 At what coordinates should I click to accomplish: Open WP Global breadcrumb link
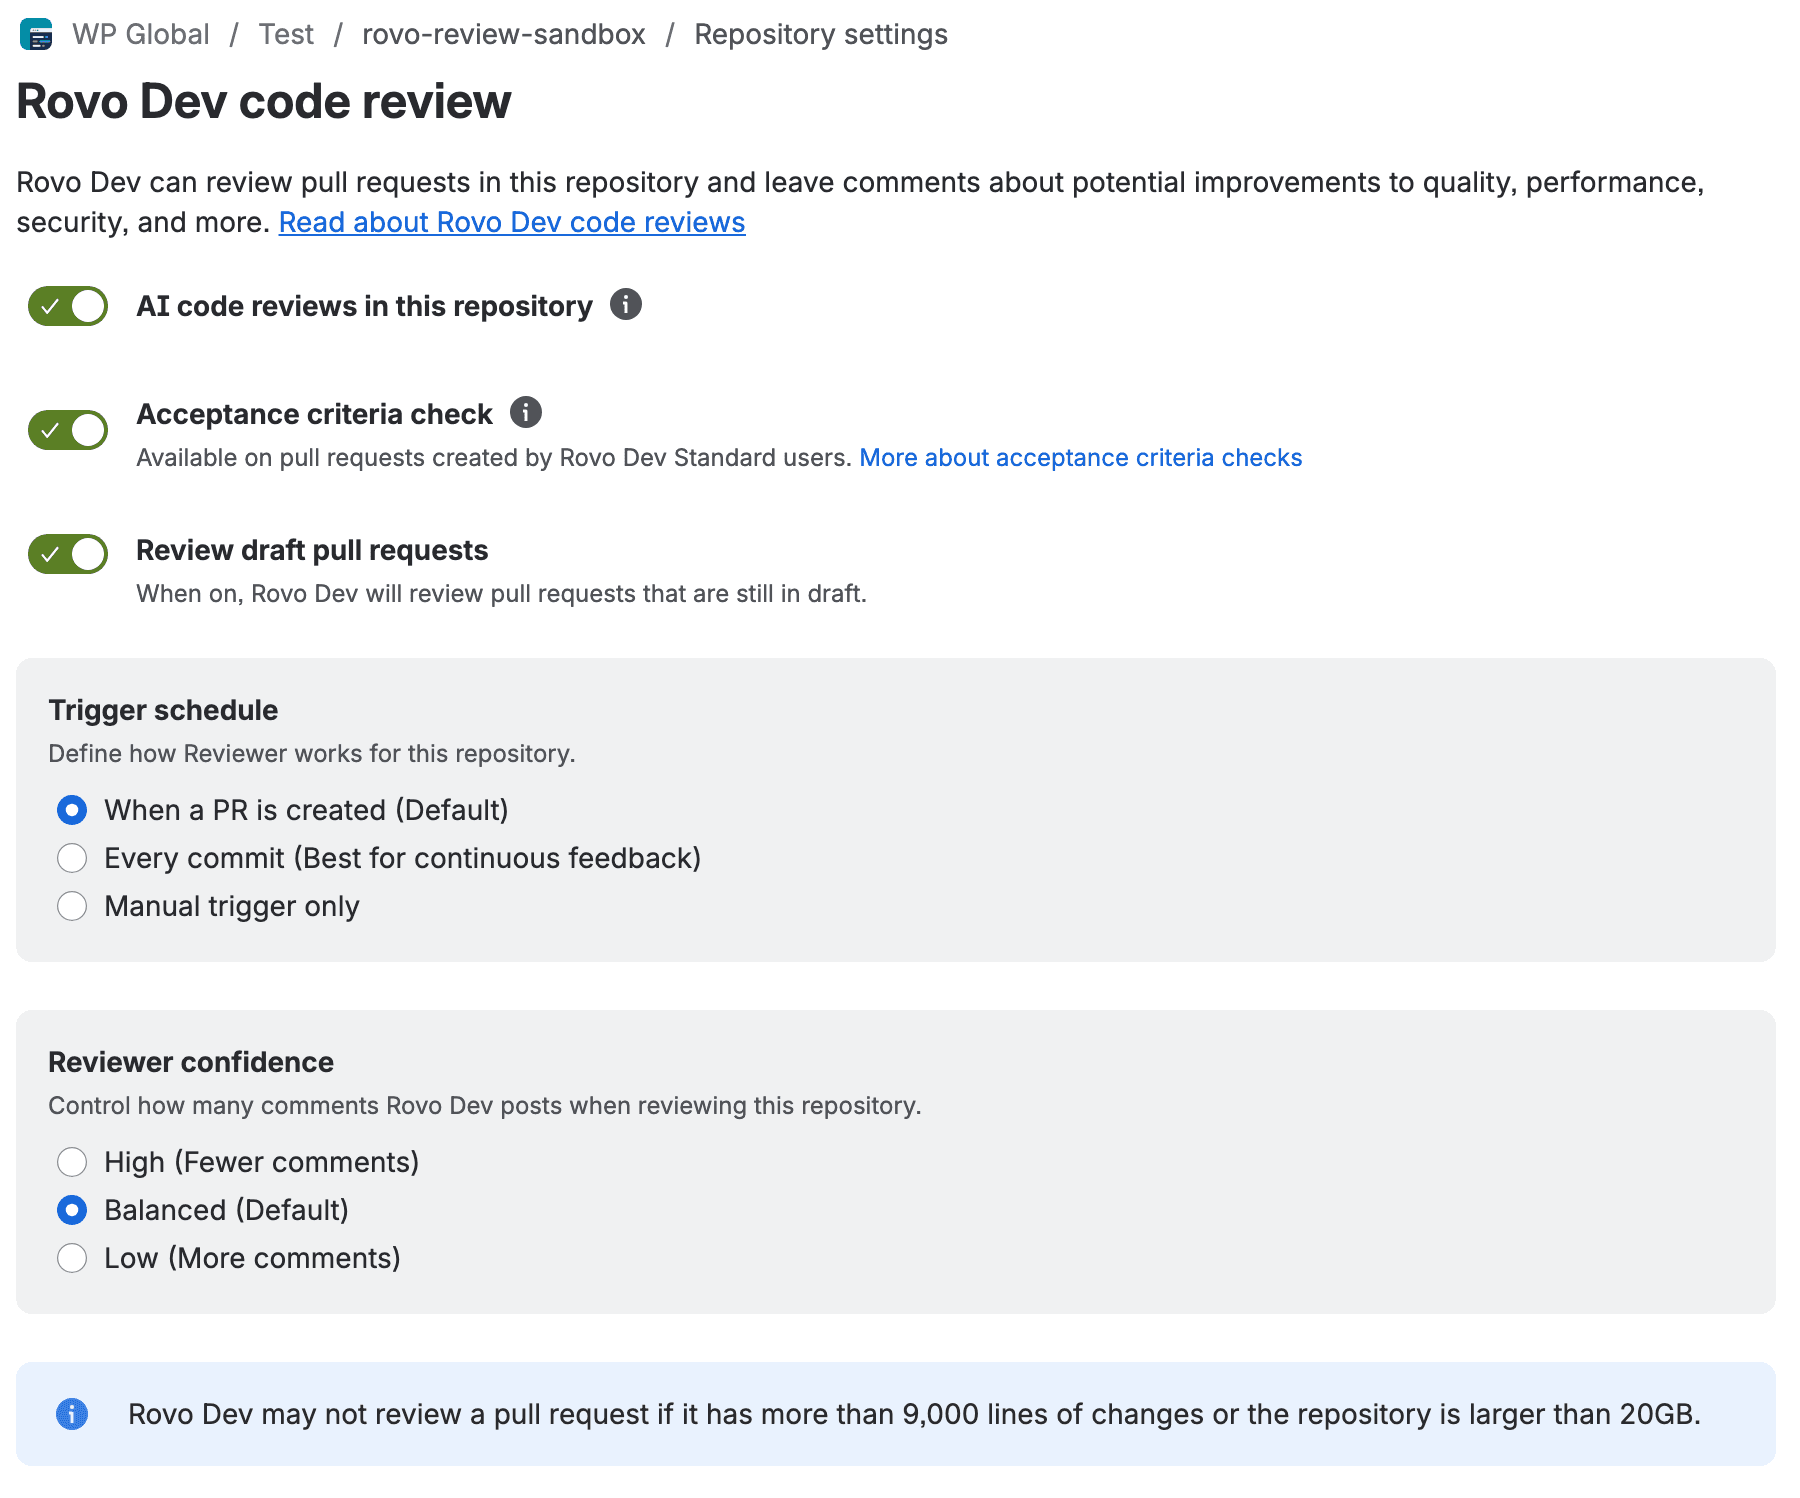pos(141,34)
